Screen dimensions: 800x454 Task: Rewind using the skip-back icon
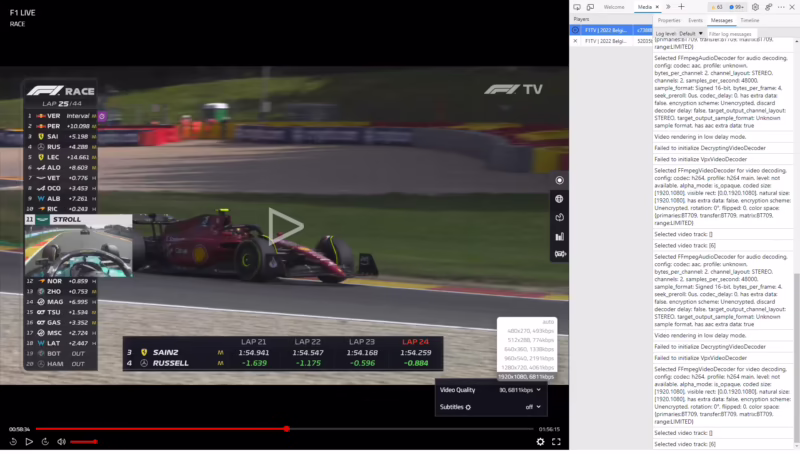(13, 442)
